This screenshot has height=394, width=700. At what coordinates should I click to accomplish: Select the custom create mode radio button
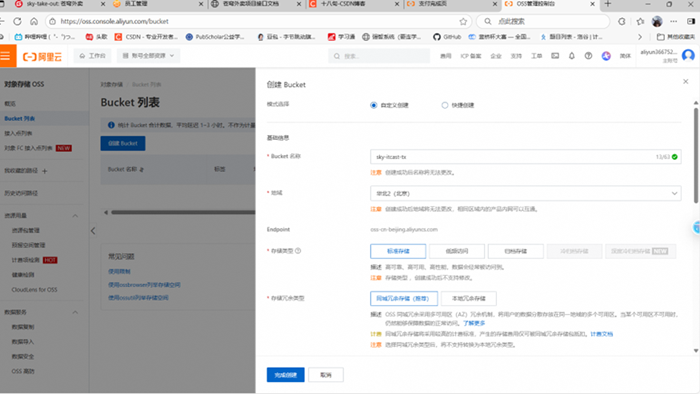point(374,105)
